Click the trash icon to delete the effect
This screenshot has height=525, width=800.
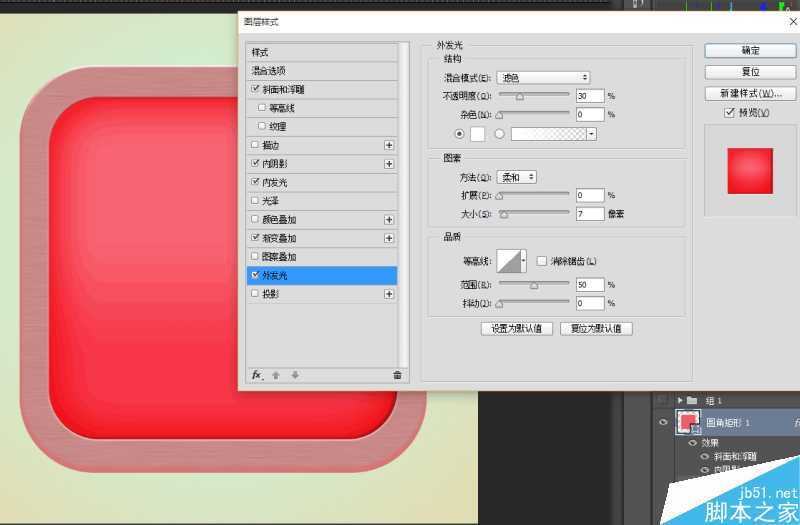[x=397, y=375]
